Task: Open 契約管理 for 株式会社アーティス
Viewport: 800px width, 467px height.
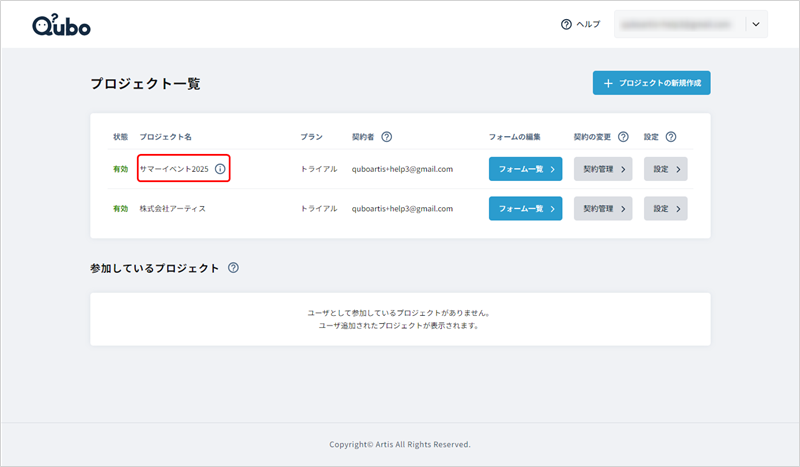Action: [x=602, y=208]
